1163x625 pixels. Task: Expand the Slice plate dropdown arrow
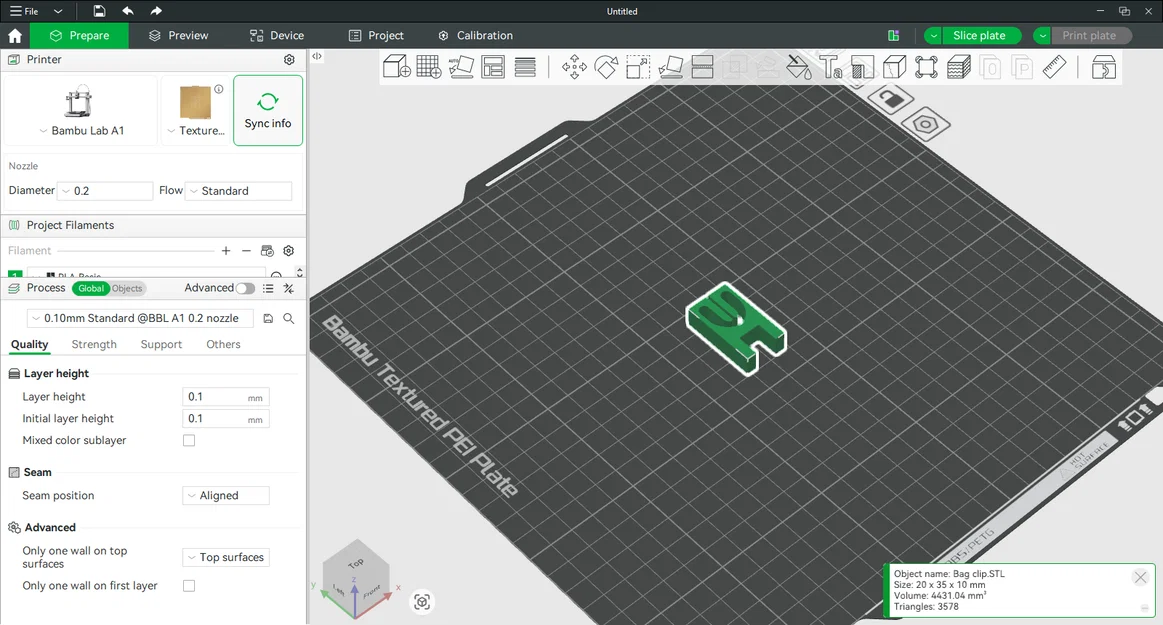click(934, 36)
